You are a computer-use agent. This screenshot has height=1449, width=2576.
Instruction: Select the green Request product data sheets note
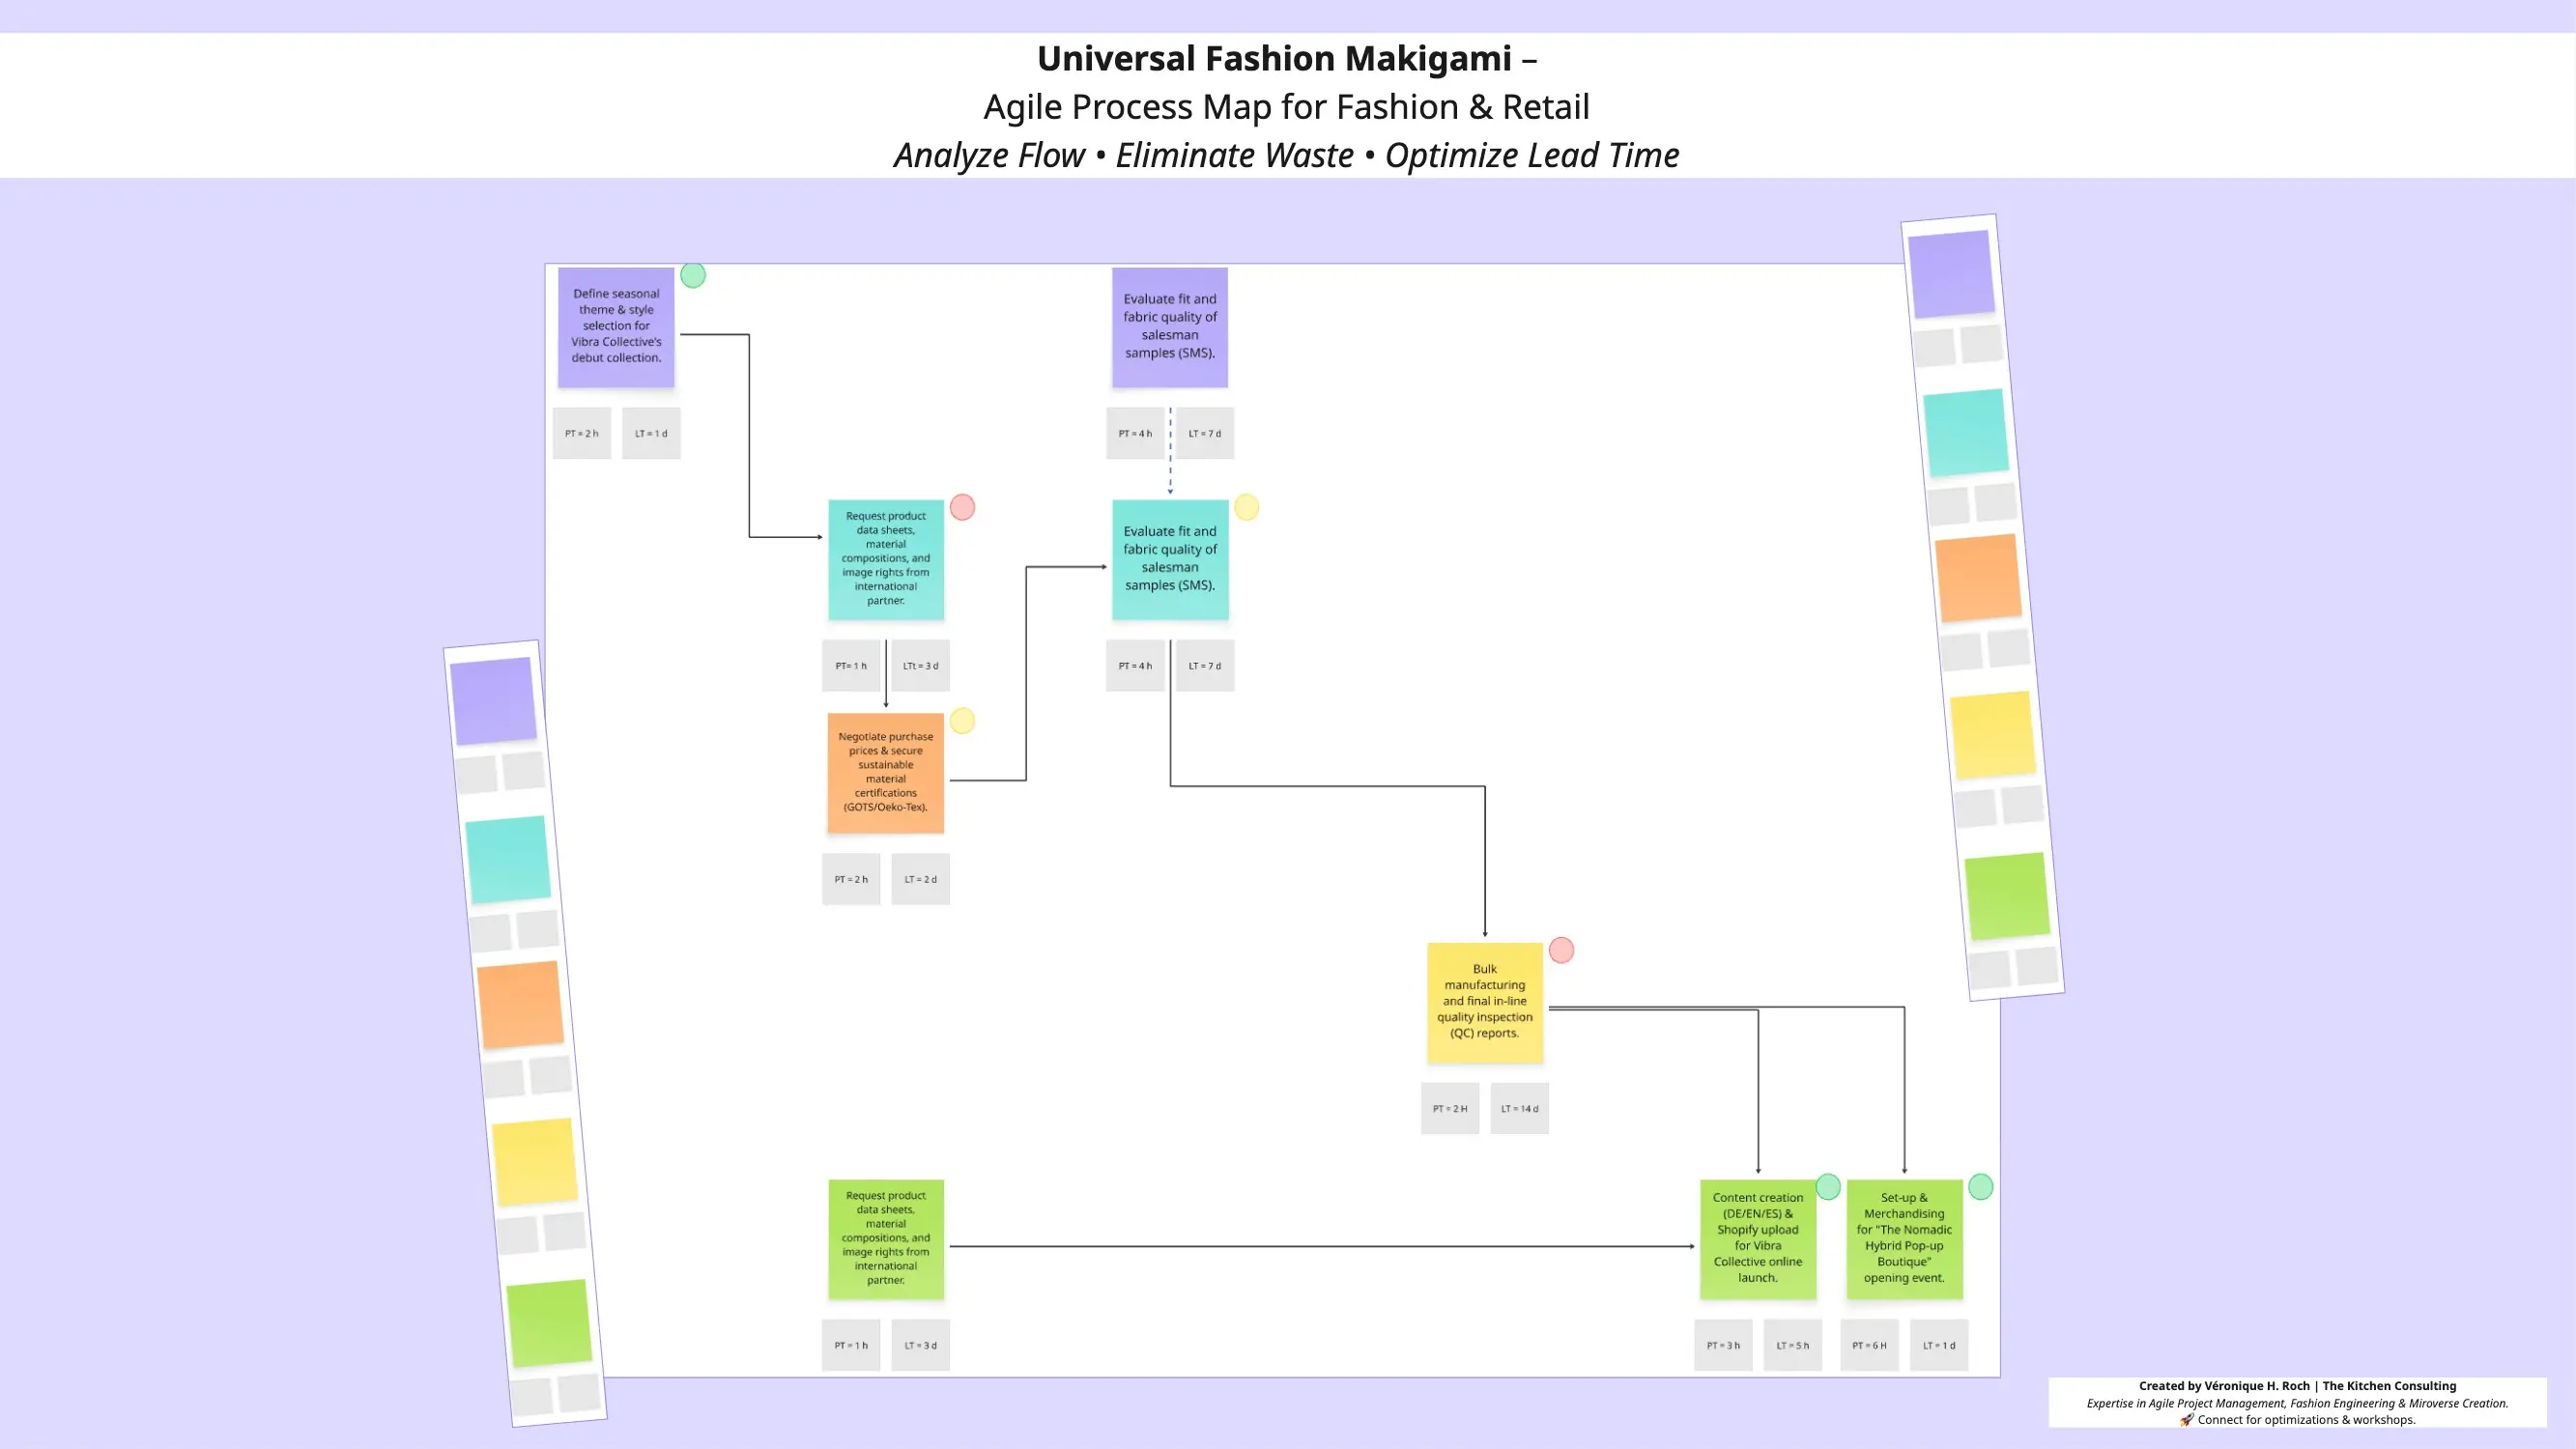pos(885,1238)
